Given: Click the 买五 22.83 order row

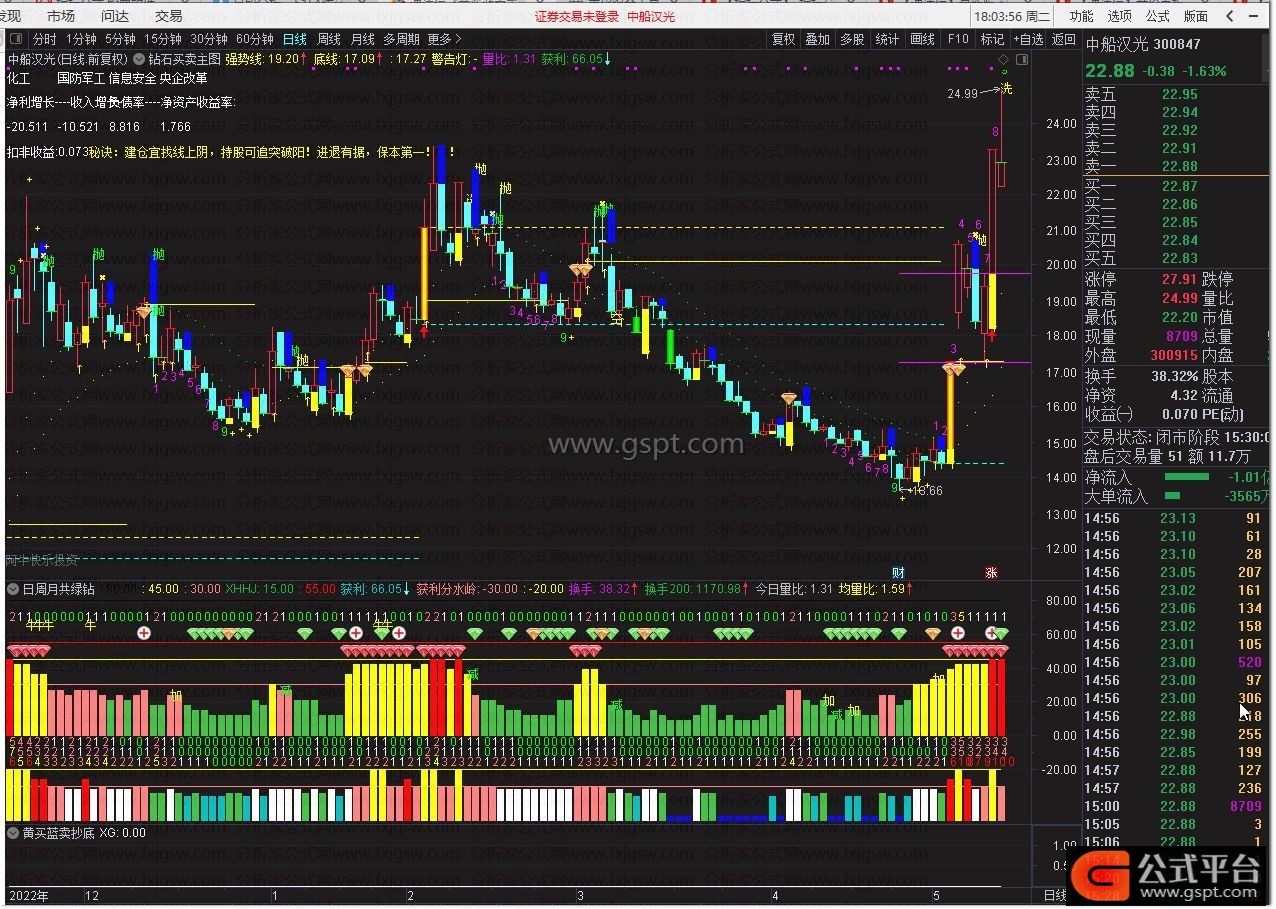Looking at the screenshot, I should [x=1178, y=258].
